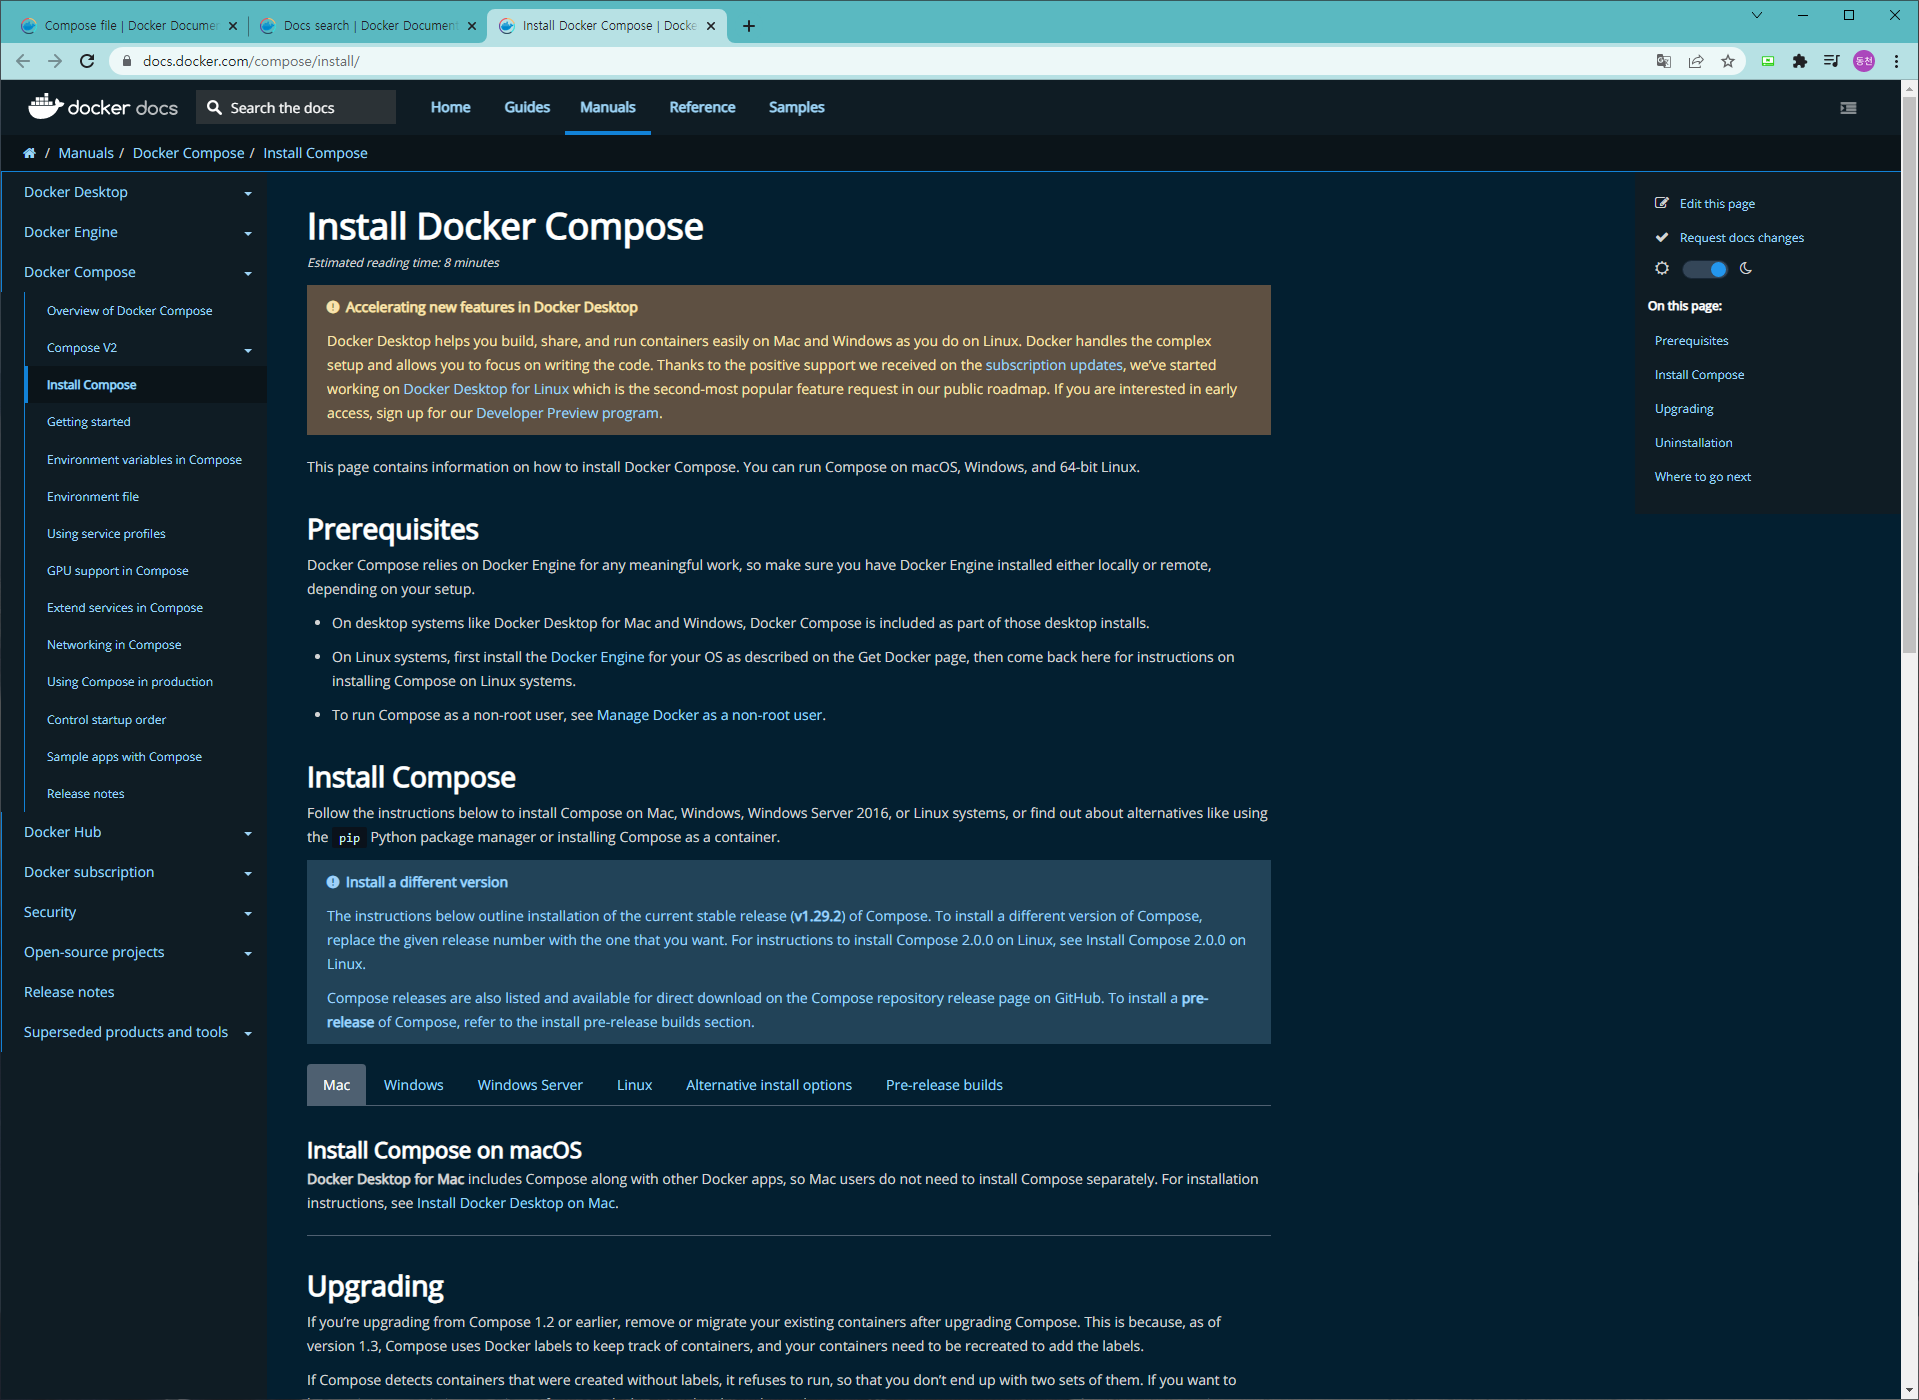
Task: Click the search magnifier icon
Action: coord(214,107)
